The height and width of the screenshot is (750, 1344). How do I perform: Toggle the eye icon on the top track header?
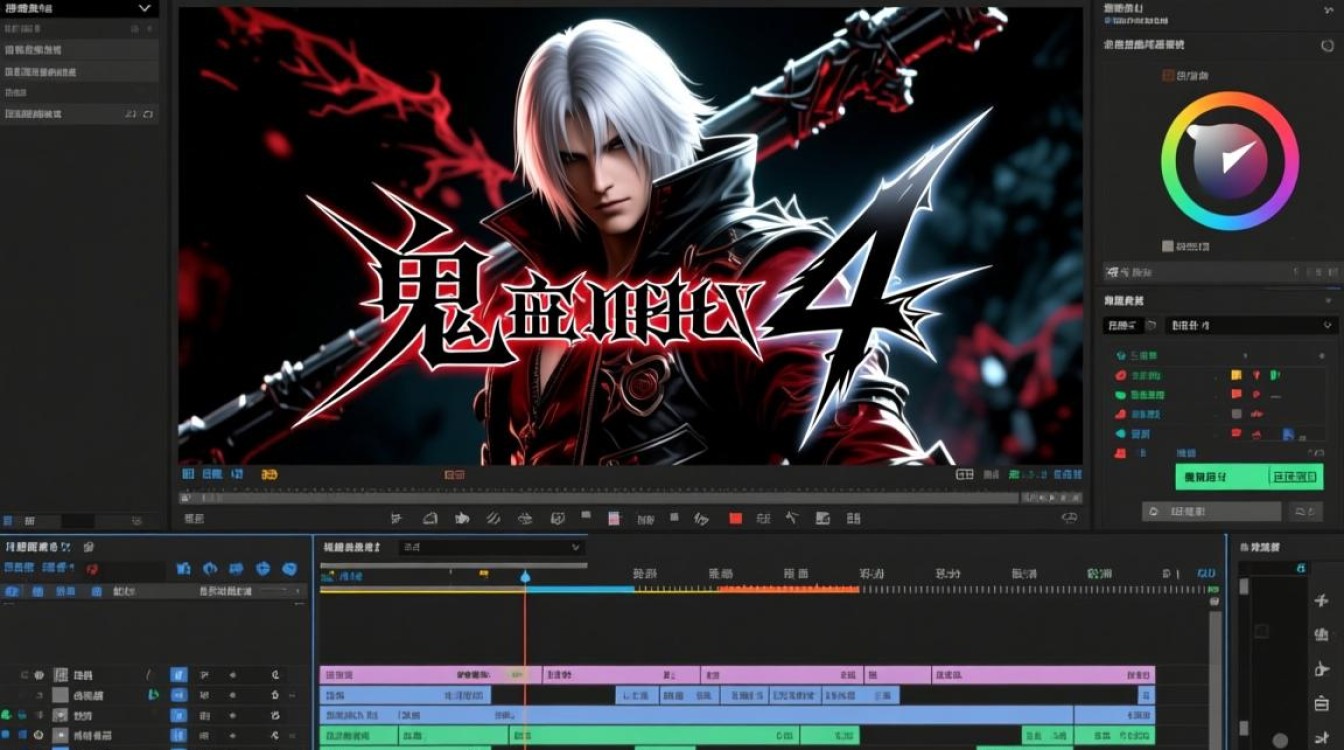point(39,675)
